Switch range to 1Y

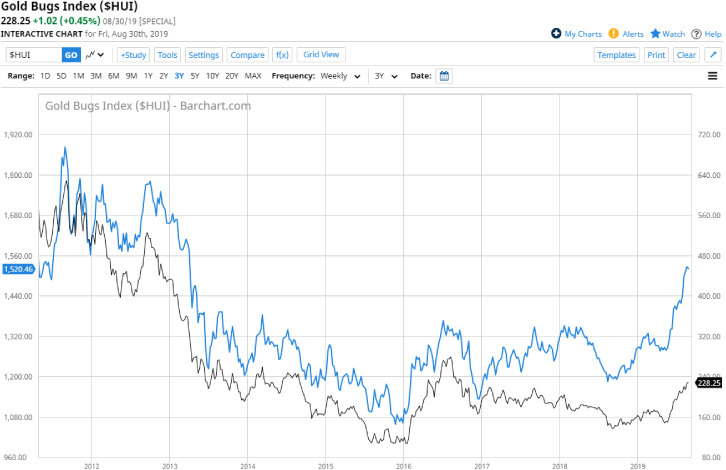point(147,76)
